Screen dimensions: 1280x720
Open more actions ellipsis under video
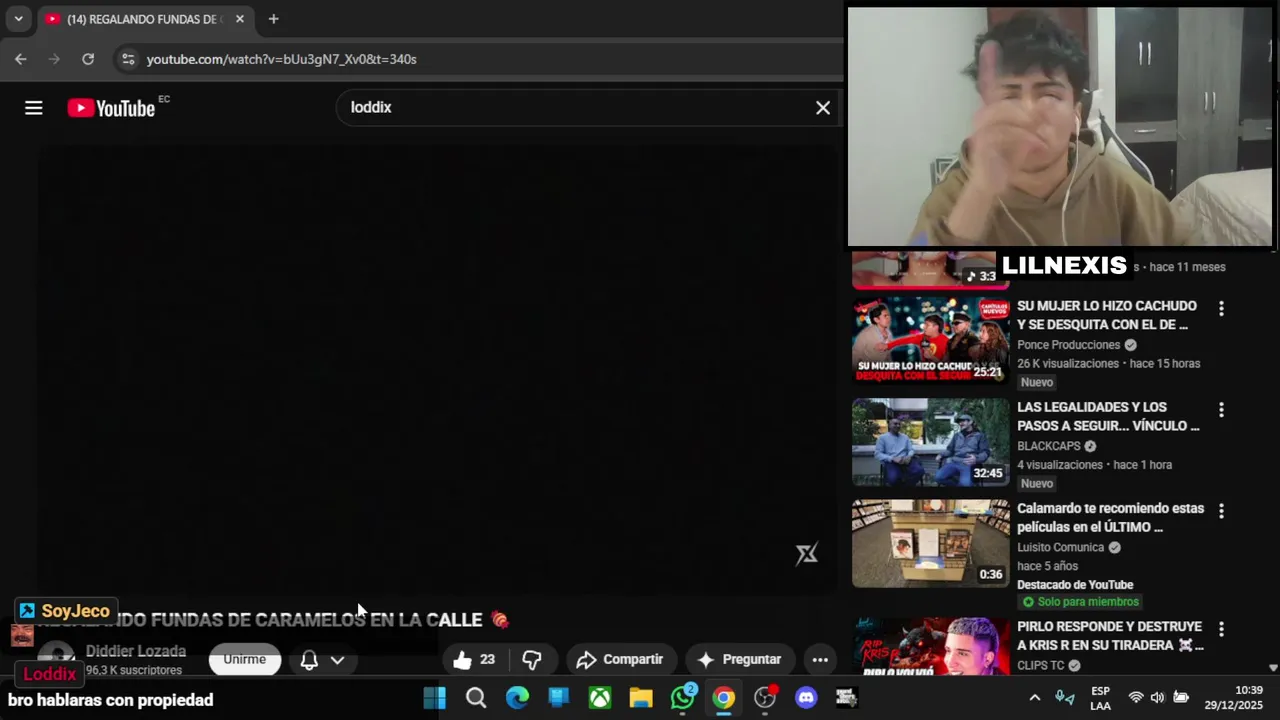point(820,659)
